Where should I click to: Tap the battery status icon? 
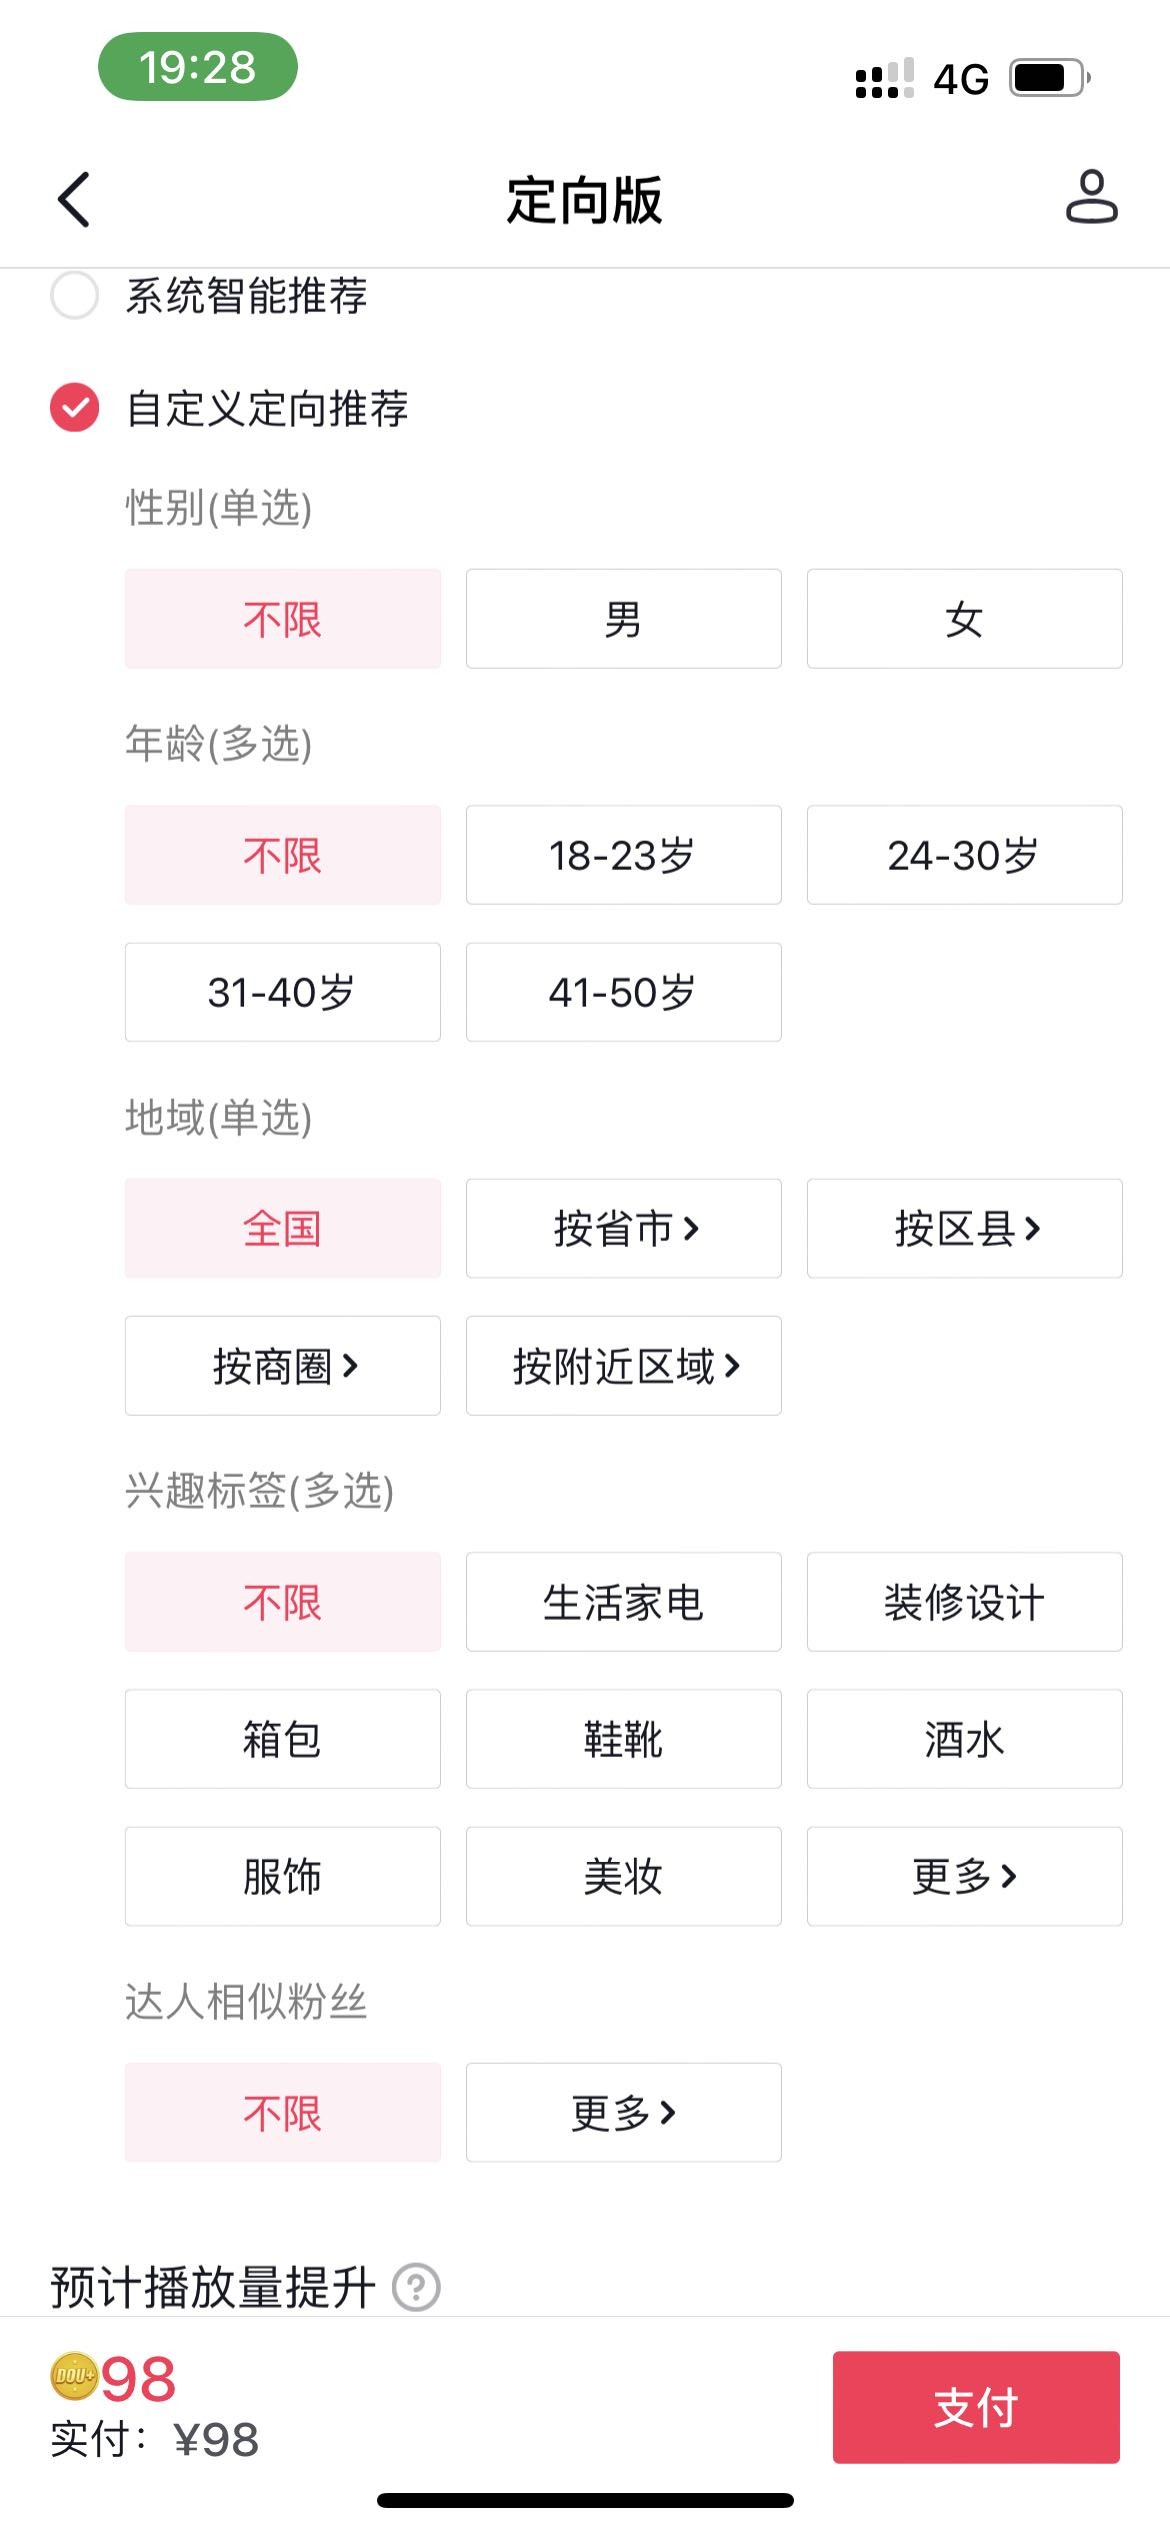tap(1050, 78)
